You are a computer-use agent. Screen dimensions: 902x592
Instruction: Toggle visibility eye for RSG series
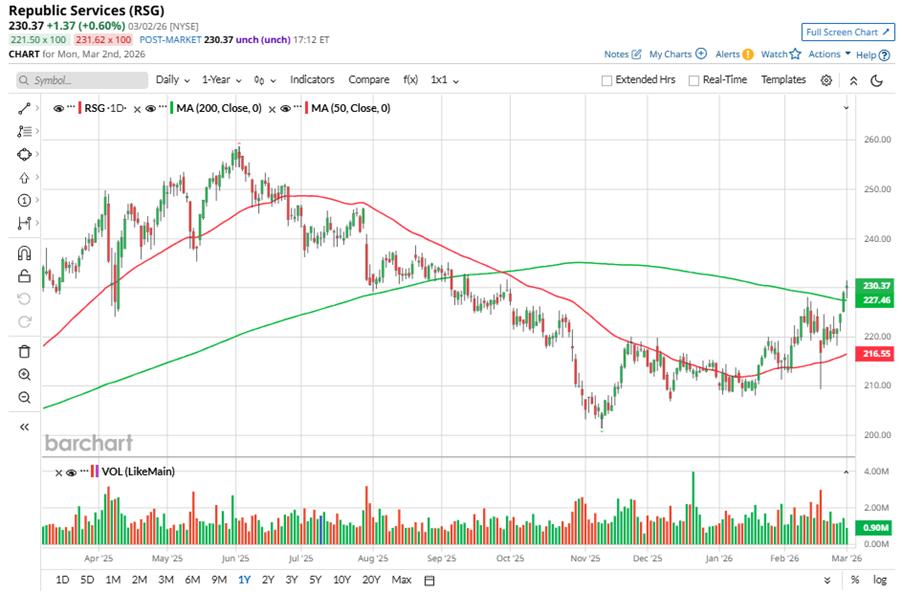click(x=59, y=108)
